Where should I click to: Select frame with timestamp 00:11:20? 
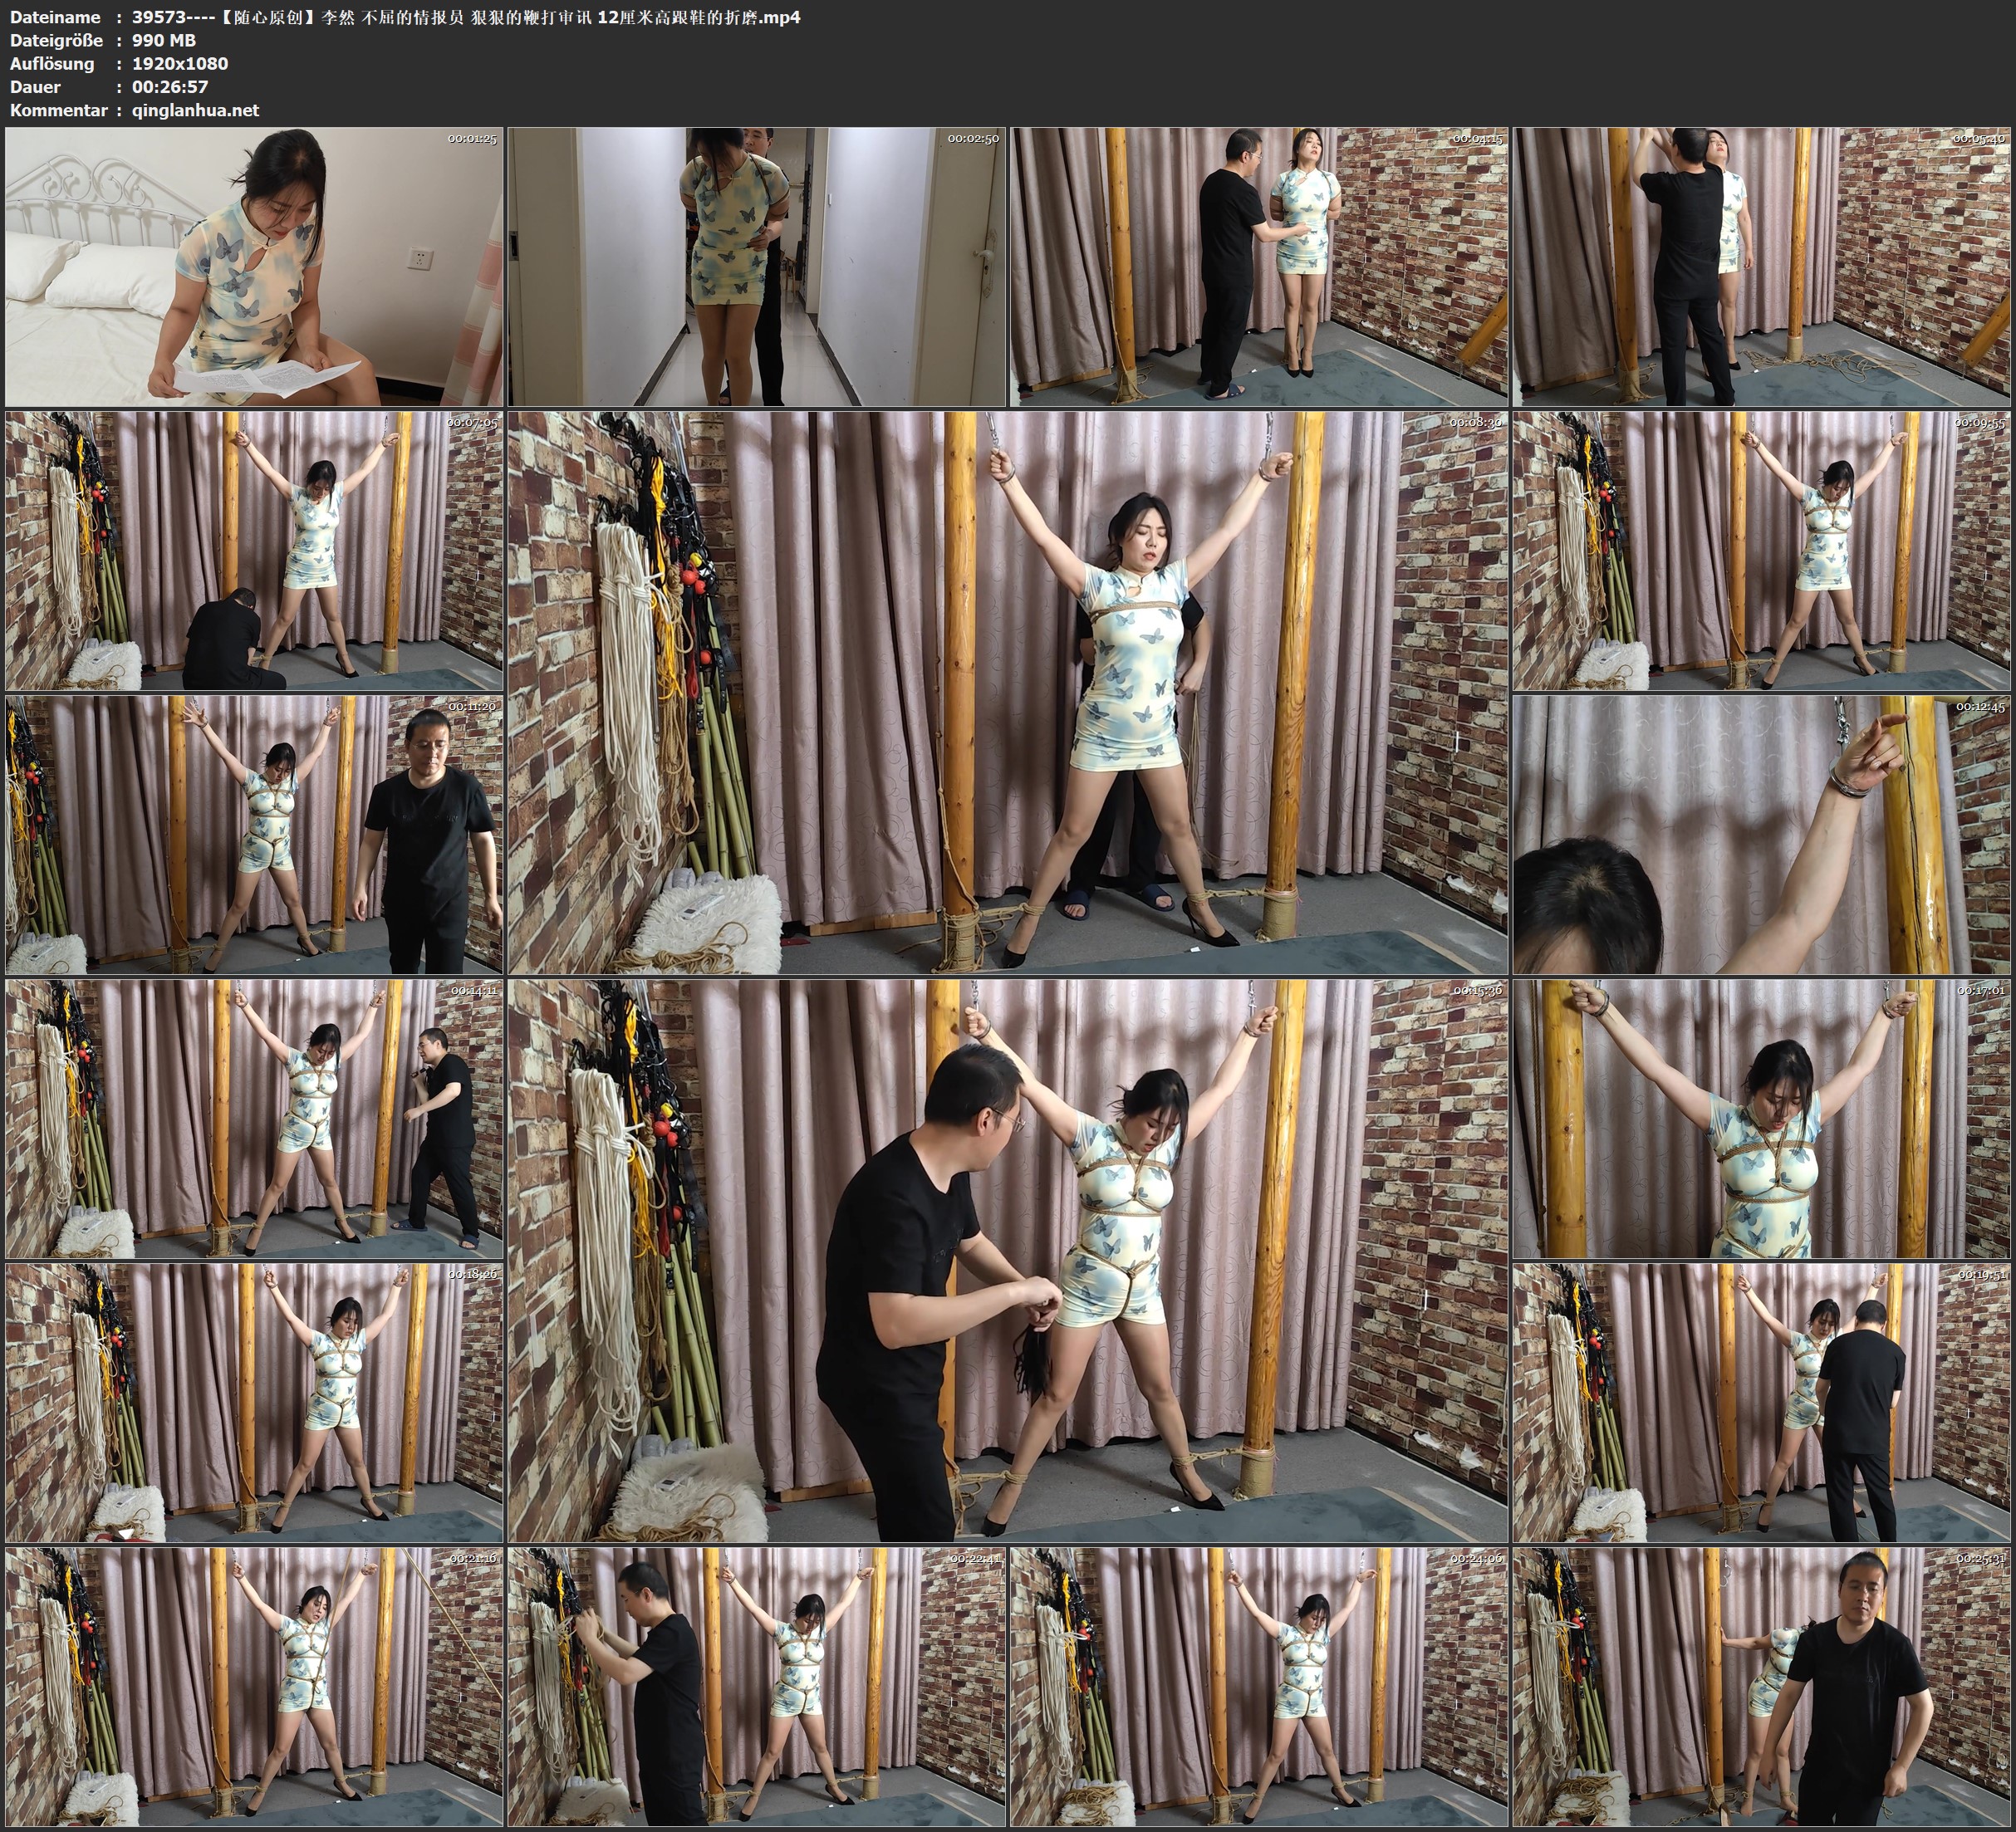[x=254, y=835]
